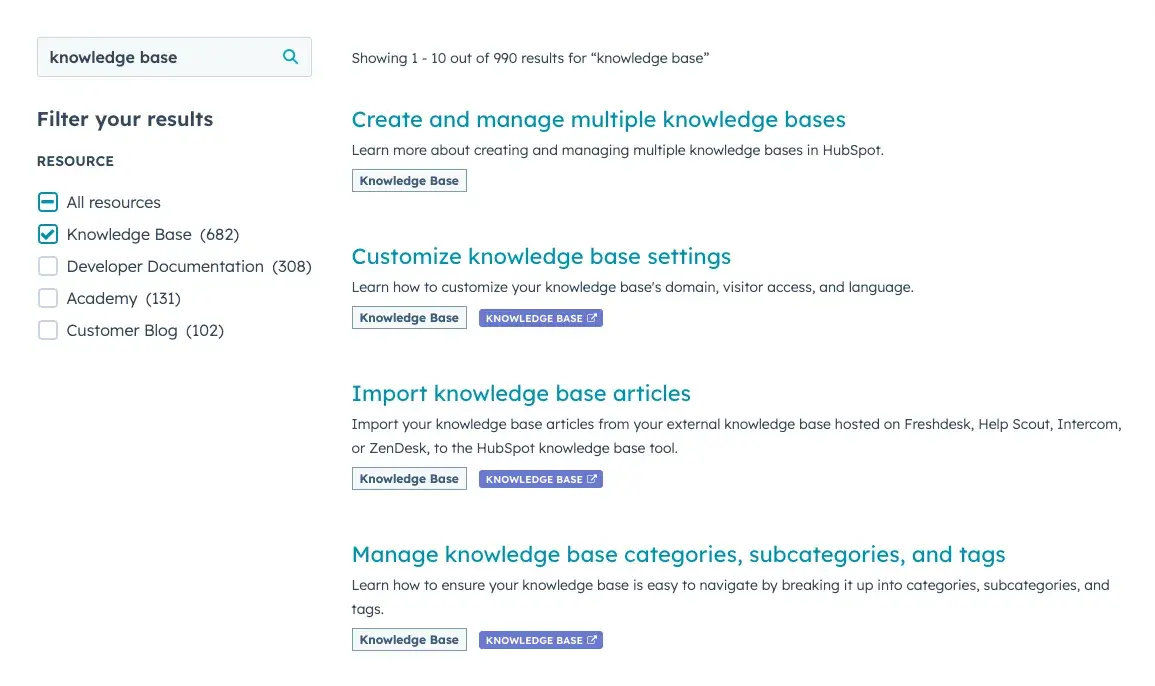Toggle the All resources checkbox
1155x686 pixels.
(x=47, y=202)
